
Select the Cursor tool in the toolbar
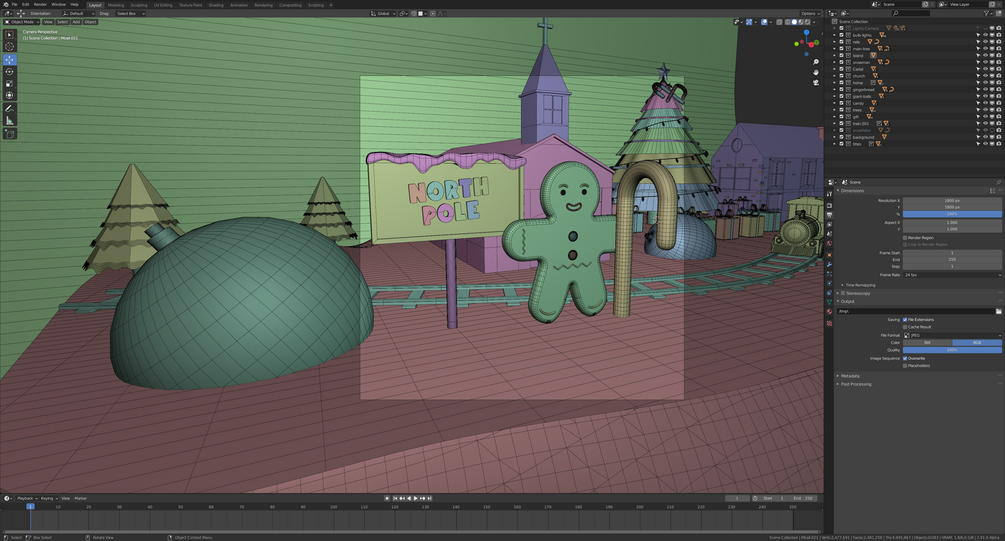coord(10,46)
